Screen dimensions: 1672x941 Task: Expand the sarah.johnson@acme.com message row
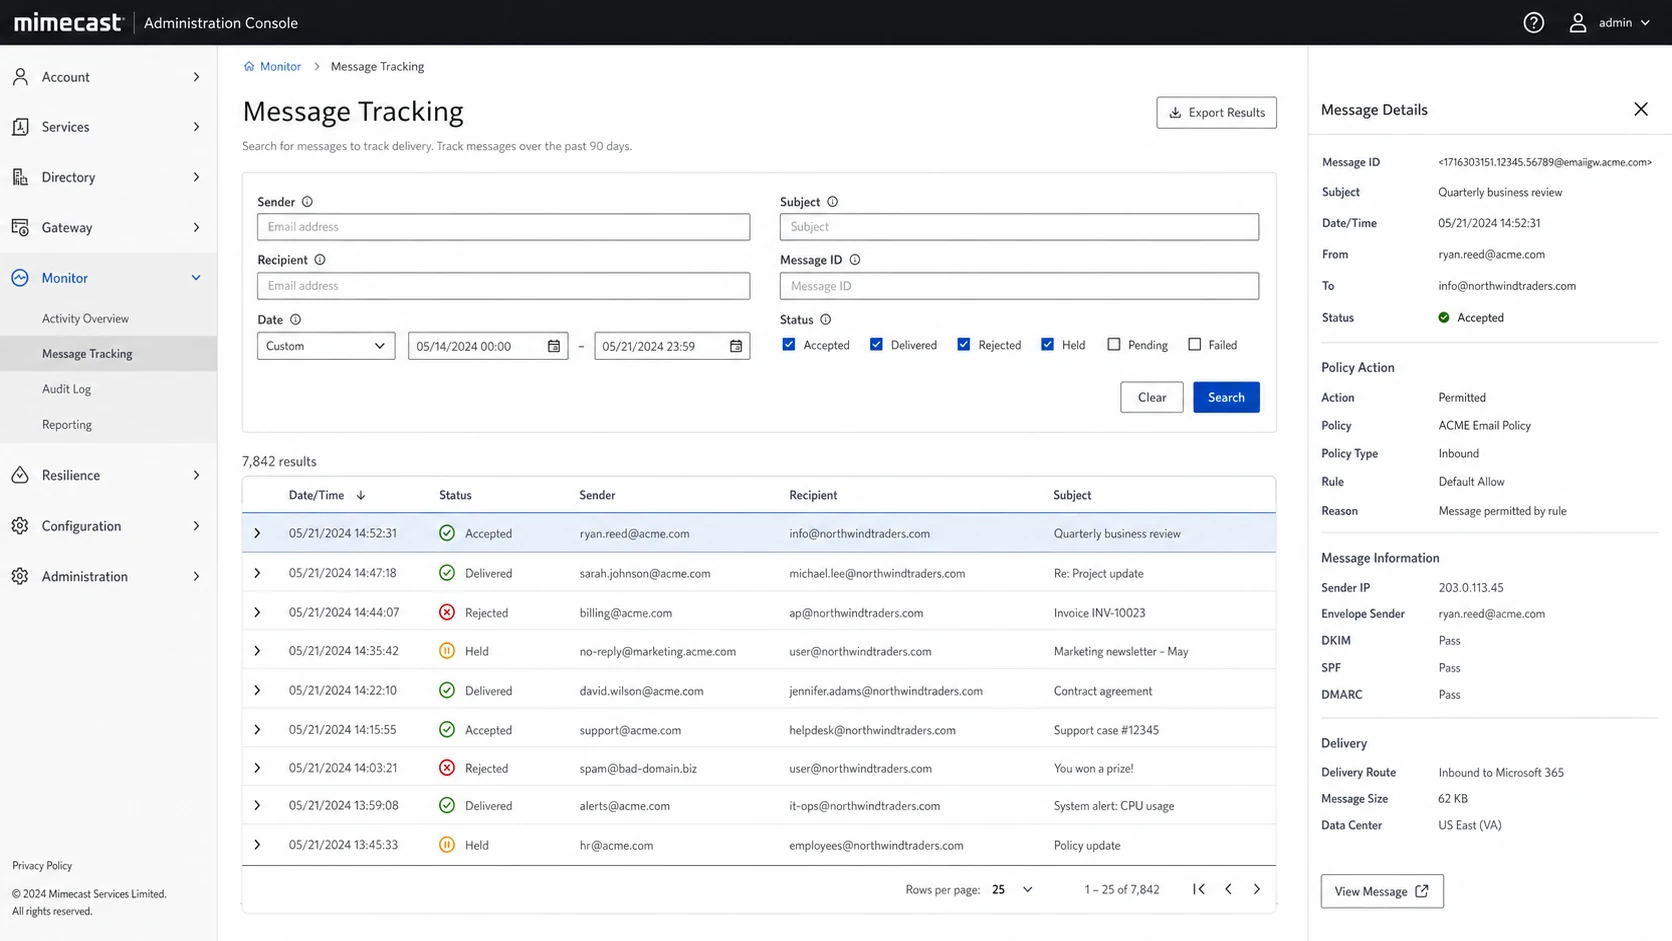tap(257, 573)
